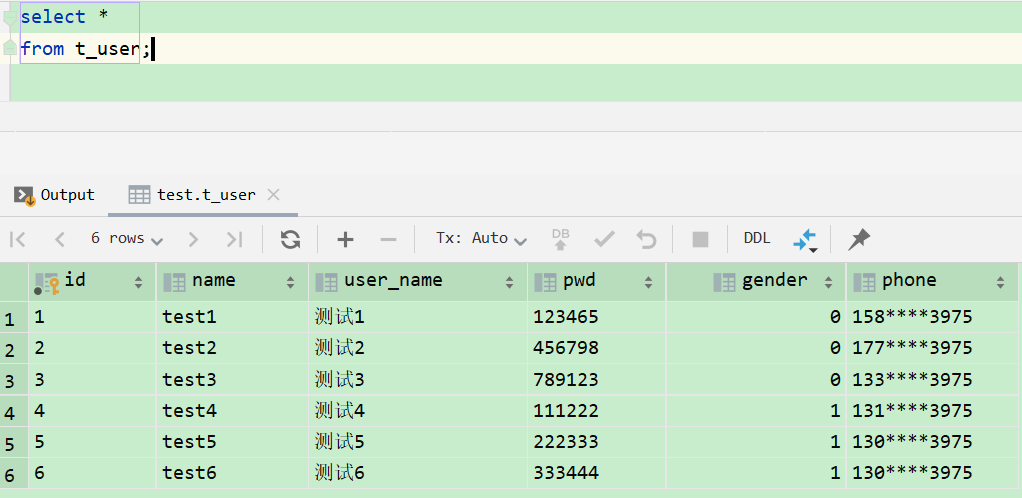Click the 测试3 user_name cell
Image resolution: width=1022 pixels, height=498 pixels.
pyautogui.click(x=418, y=380)
